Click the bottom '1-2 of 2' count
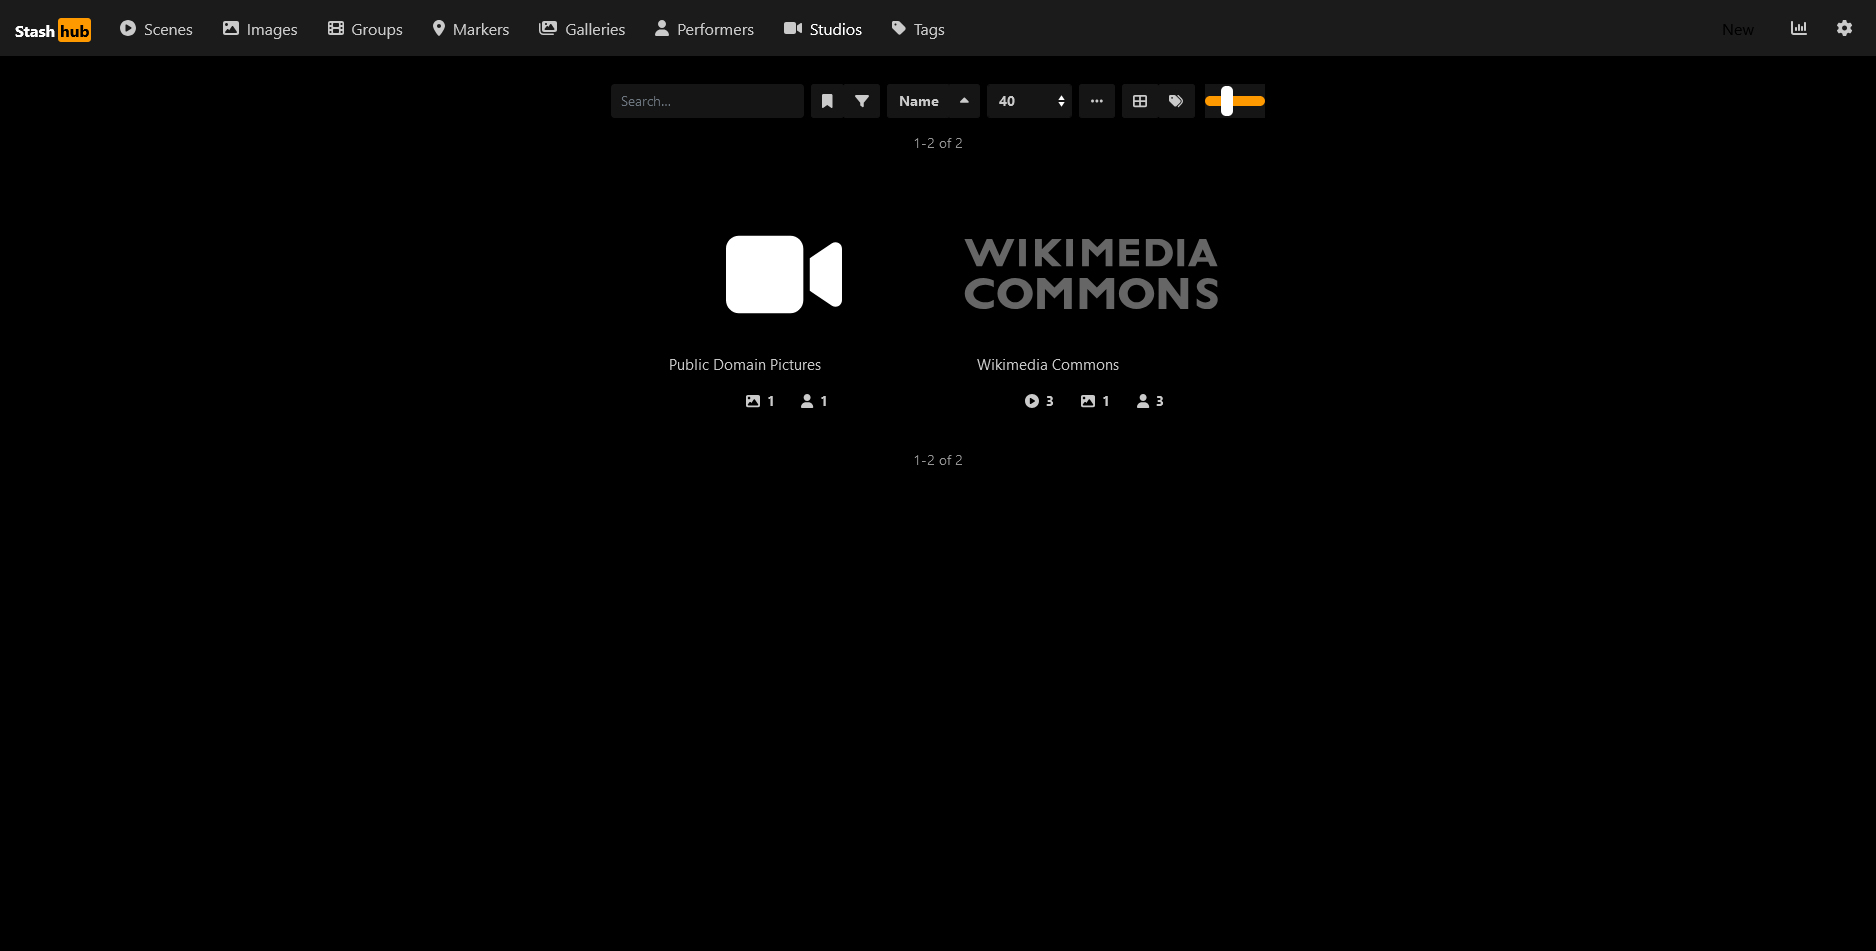This screenshot has width=1876, height=951. 938,460
